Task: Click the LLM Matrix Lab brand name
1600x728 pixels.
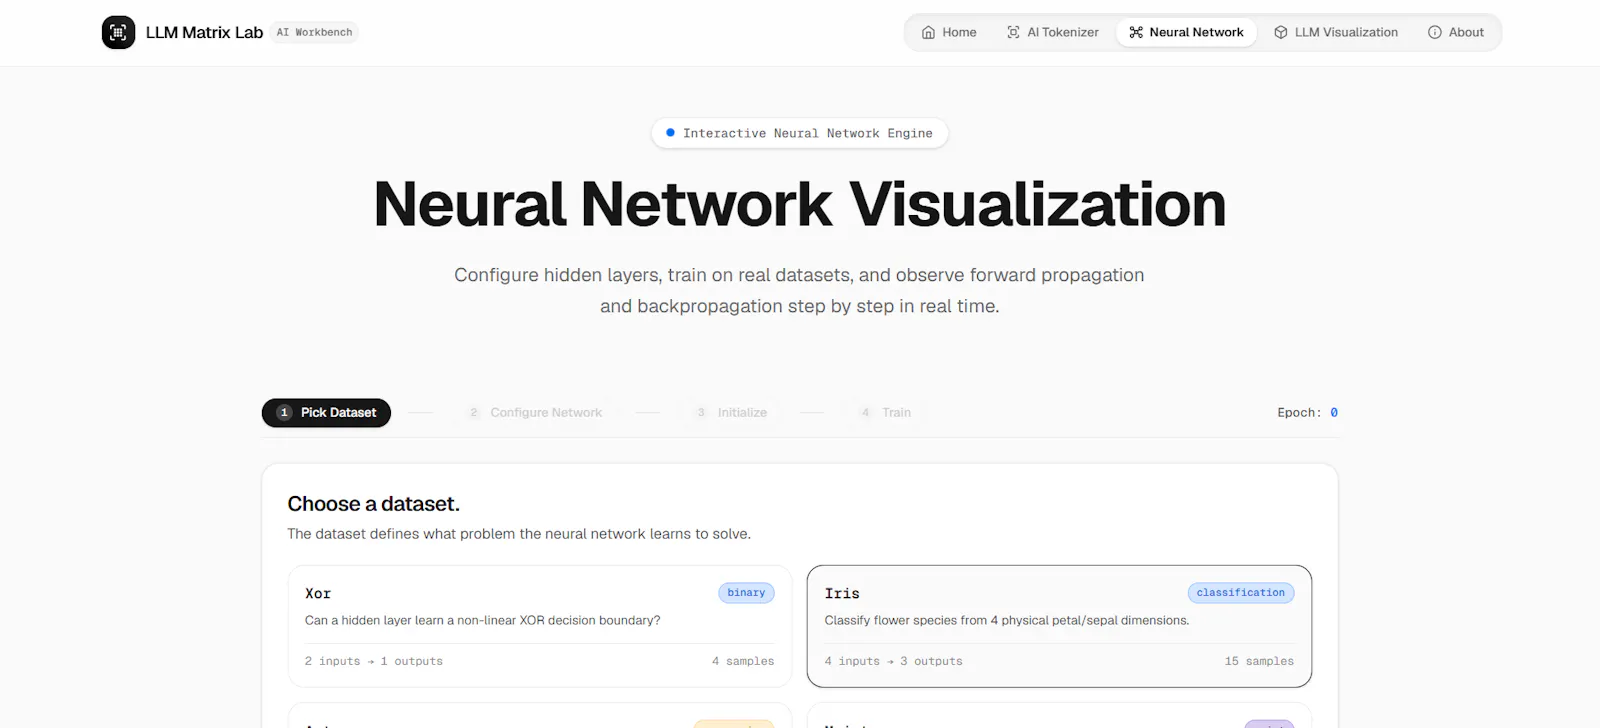Action: [204, 32]
